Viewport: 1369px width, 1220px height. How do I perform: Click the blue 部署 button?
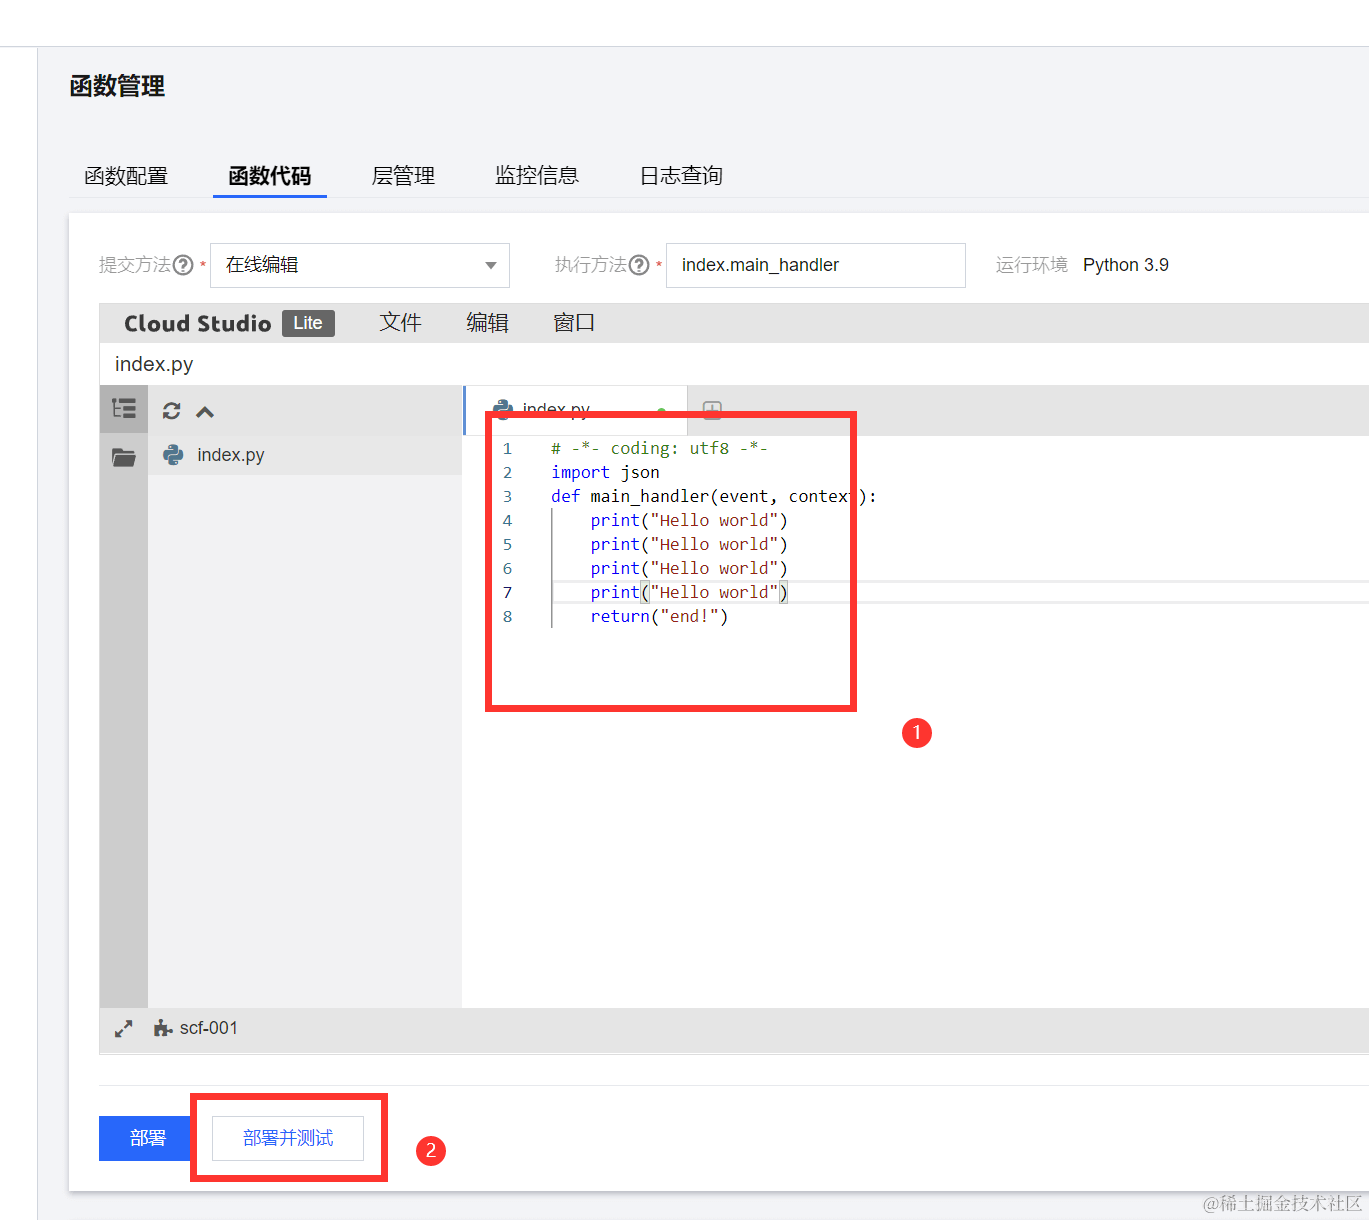(x=147, y=1138)
